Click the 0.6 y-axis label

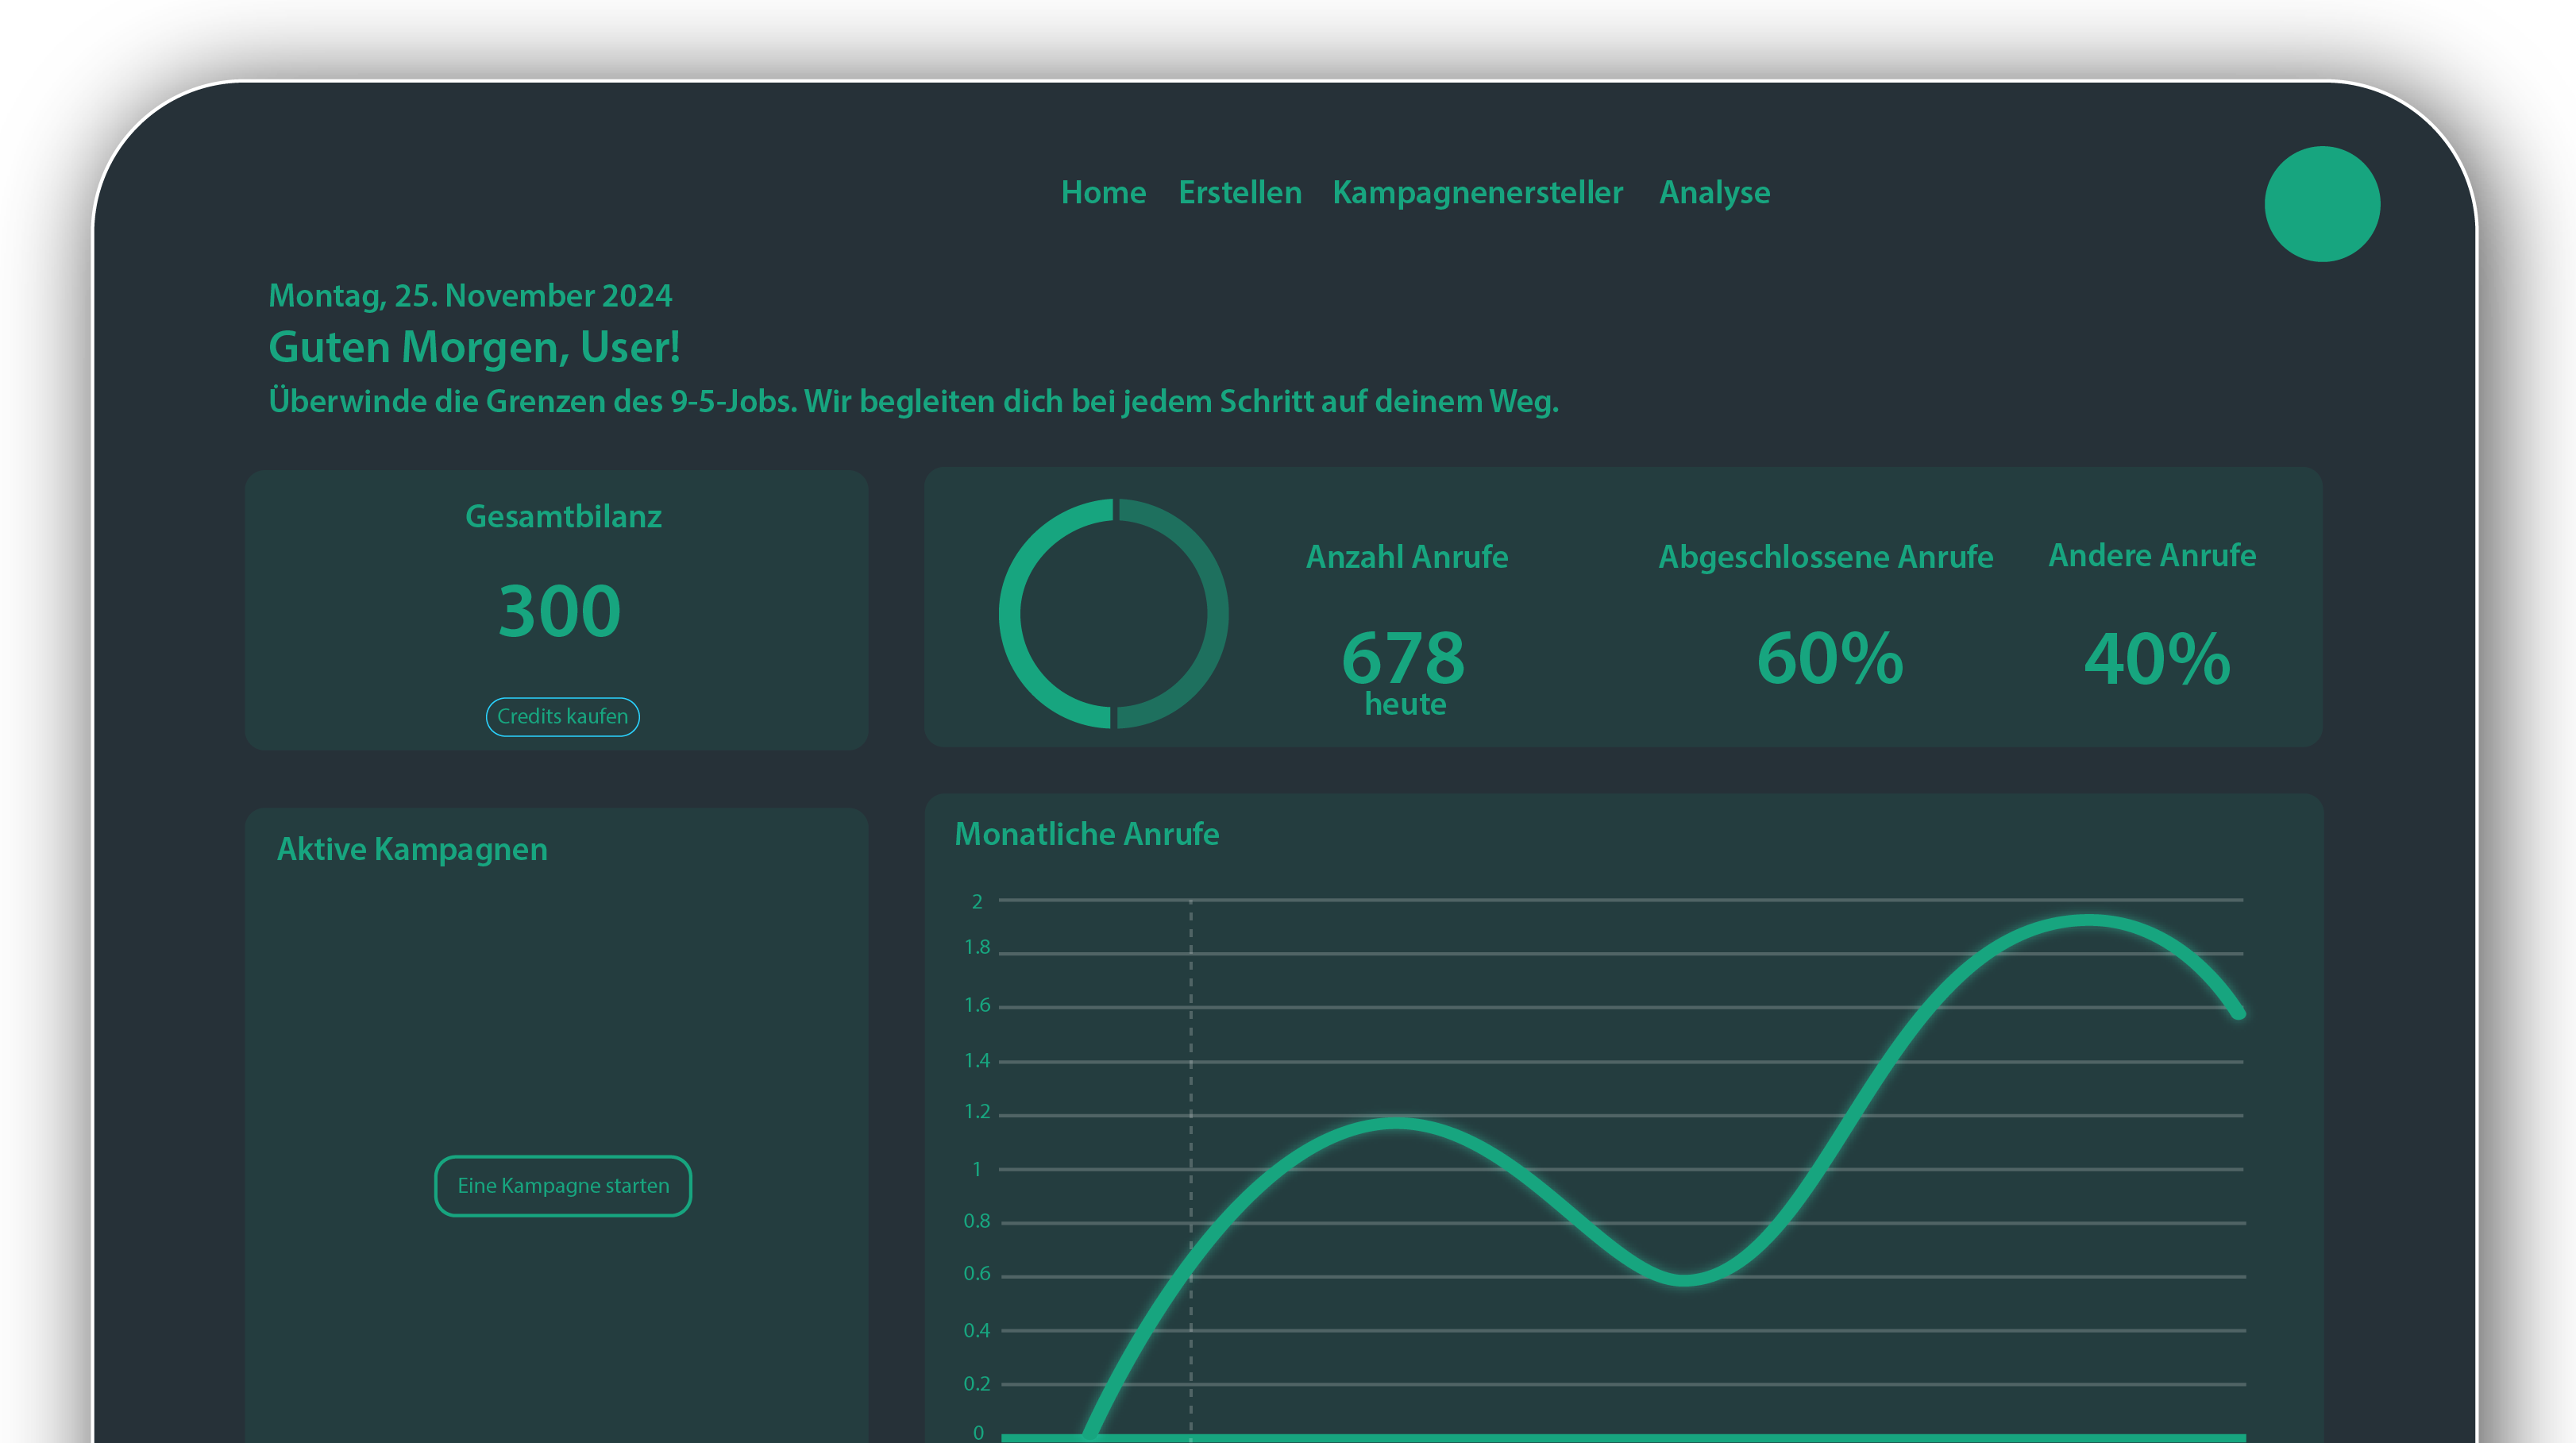pyautogui.click(x=977, y=1274)
